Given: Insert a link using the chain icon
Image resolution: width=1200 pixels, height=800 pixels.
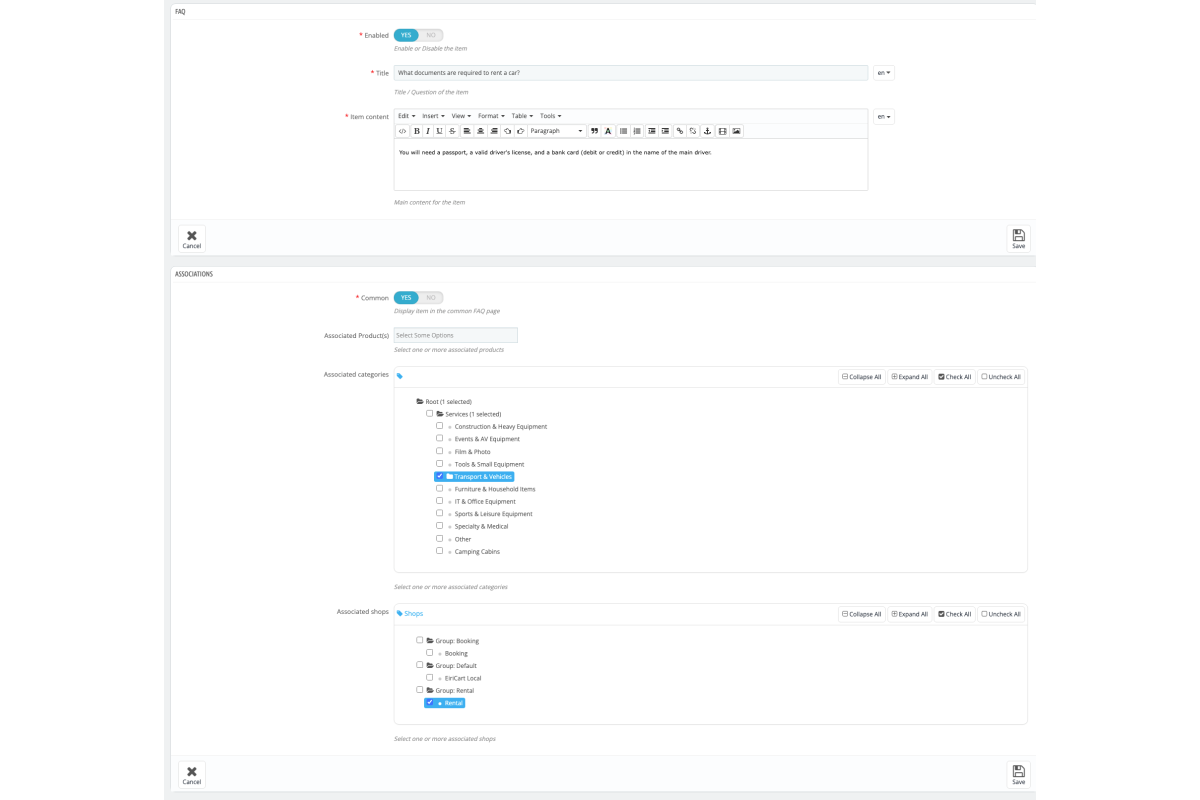Looking at the screenshot, I should (680, 131).
